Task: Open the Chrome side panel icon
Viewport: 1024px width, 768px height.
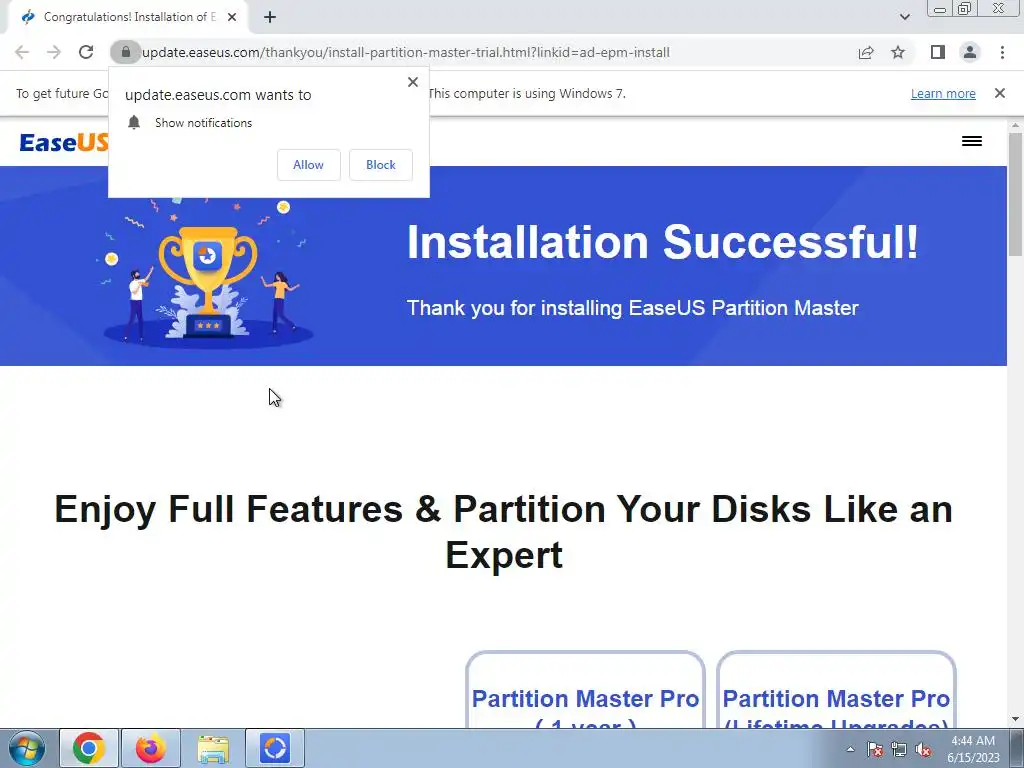Action: click(938, 52)
